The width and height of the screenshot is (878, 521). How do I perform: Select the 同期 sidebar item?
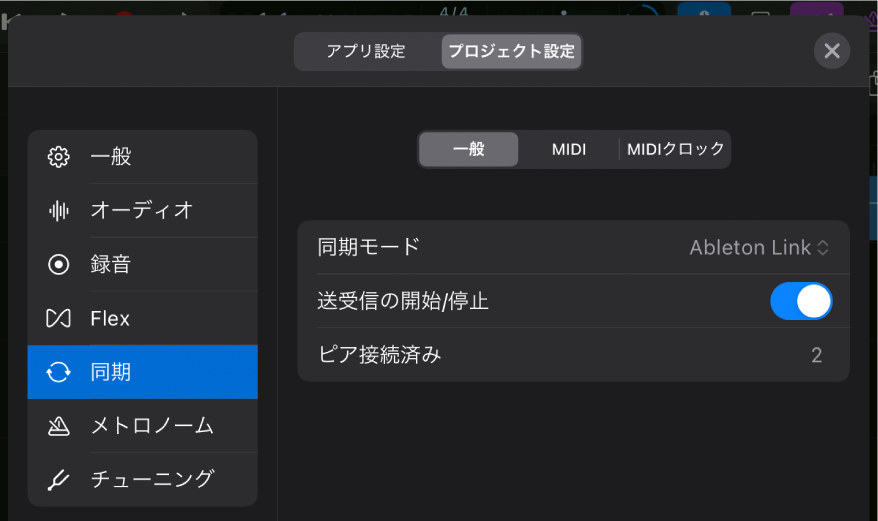coord(142,372)
